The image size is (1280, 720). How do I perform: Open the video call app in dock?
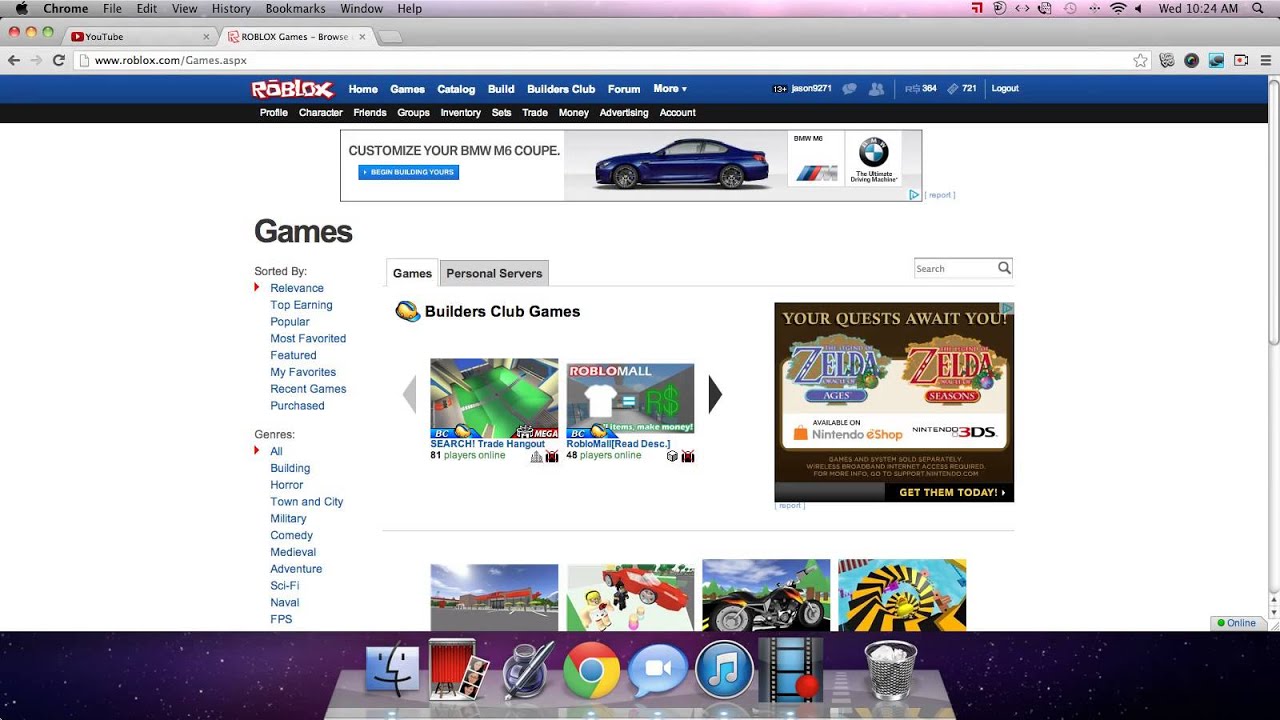[657, 669]
